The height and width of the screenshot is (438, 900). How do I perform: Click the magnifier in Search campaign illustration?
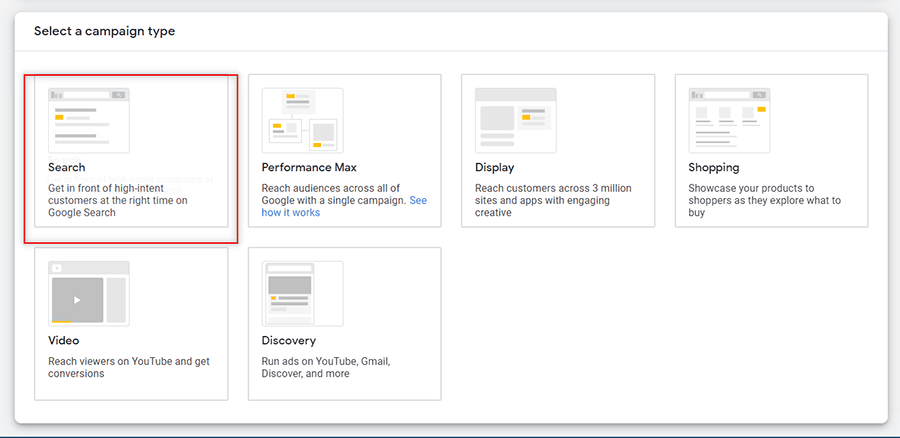click(x=118, y=95)
